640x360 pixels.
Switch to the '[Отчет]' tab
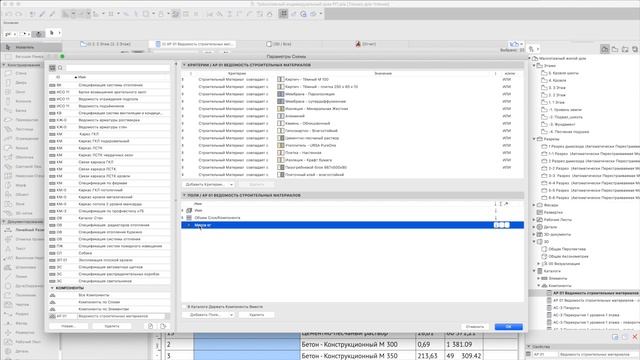[x=366, y=44]
